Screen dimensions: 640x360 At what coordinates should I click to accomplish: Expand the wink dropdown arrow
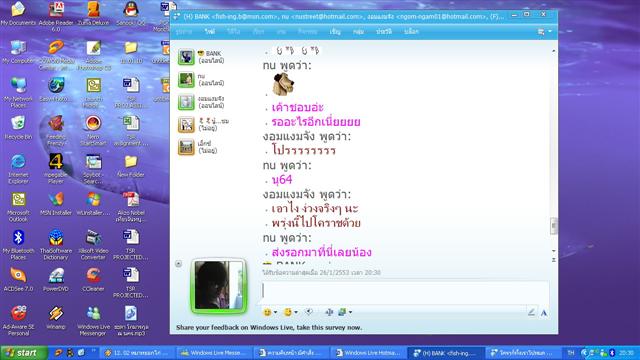tap(296, 312)
